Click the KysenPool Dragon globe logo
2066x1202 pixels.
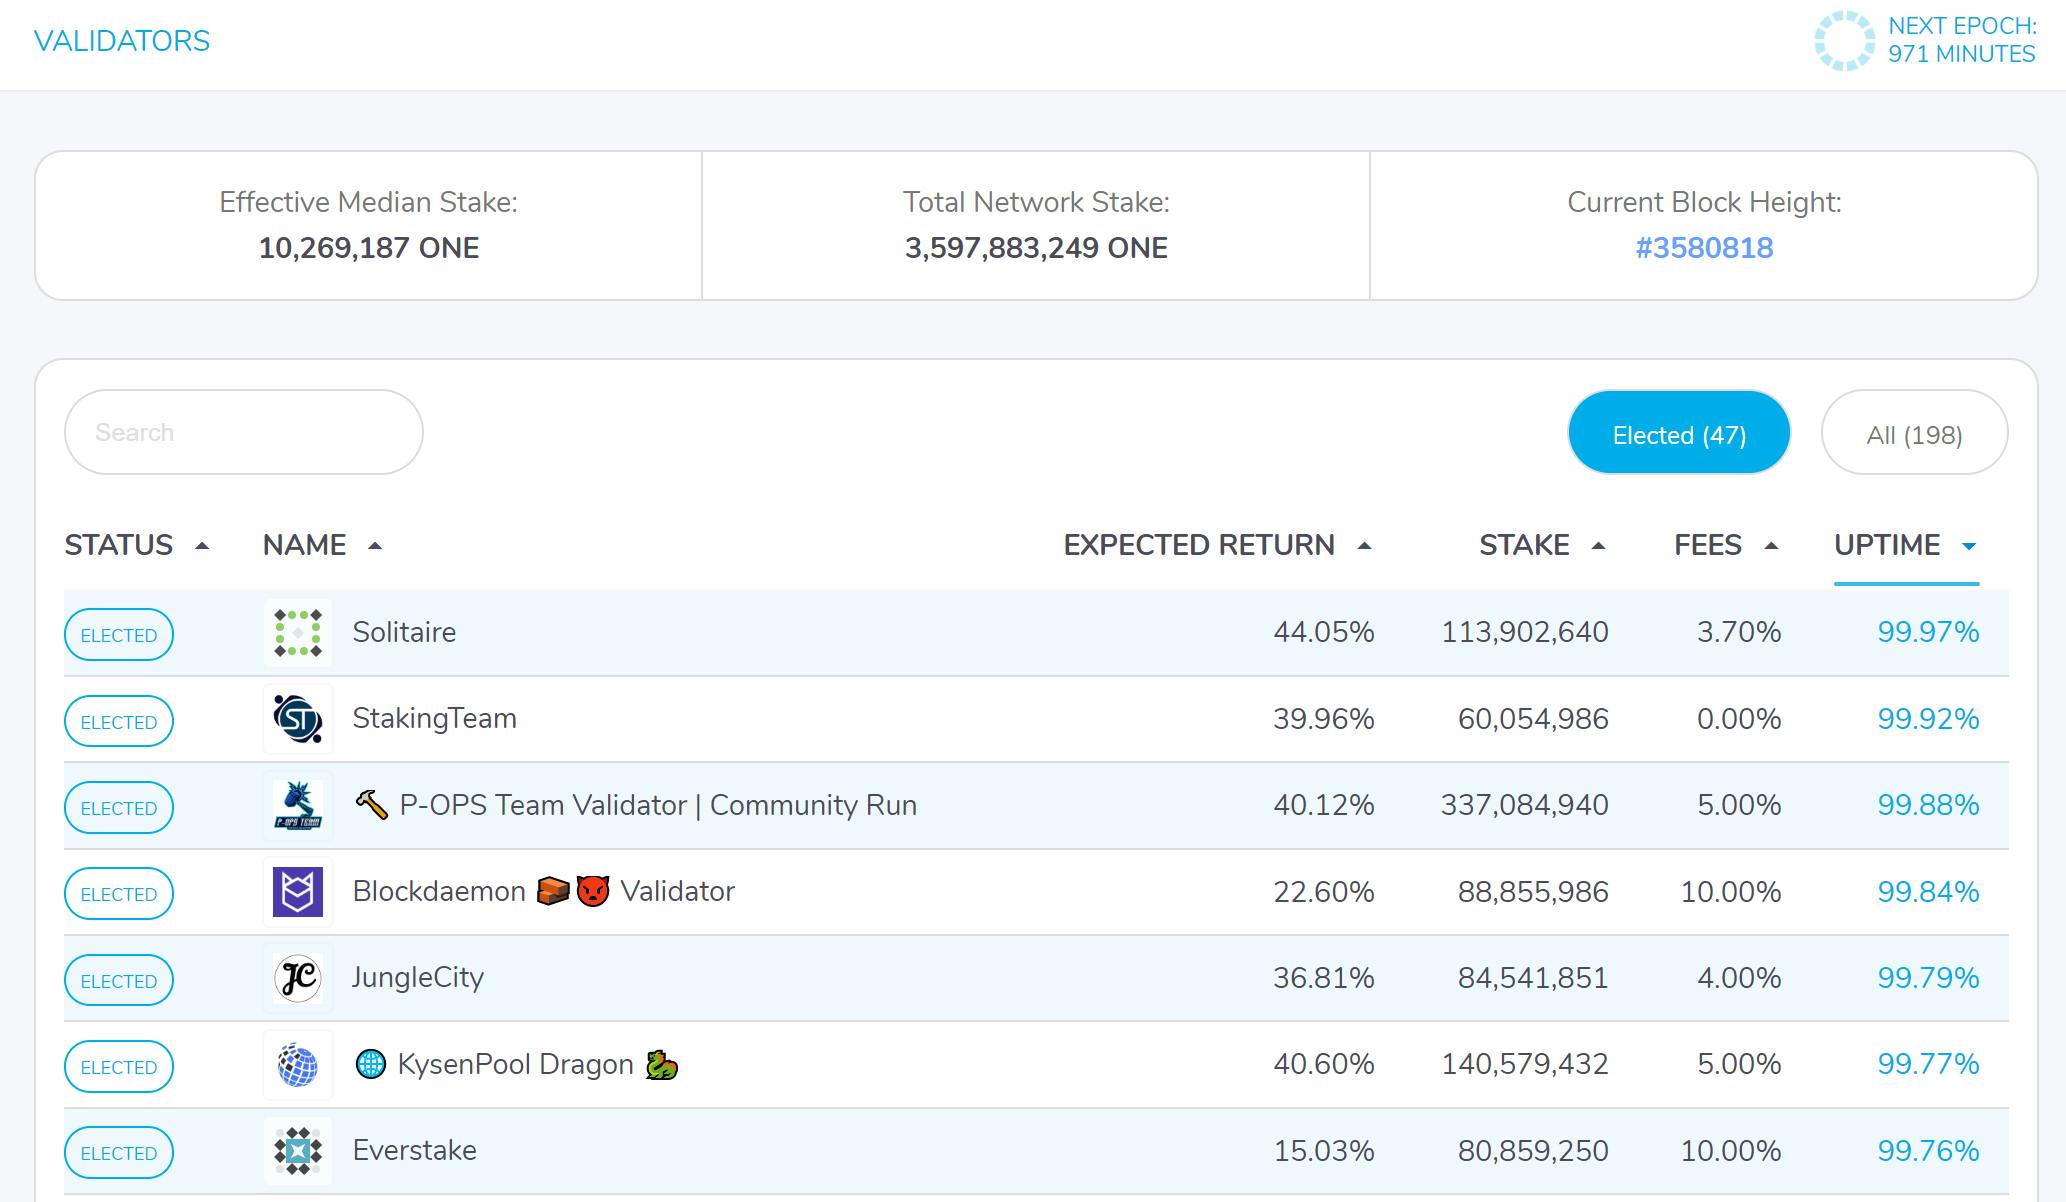pyautogui.click(x=298, y=1065)
